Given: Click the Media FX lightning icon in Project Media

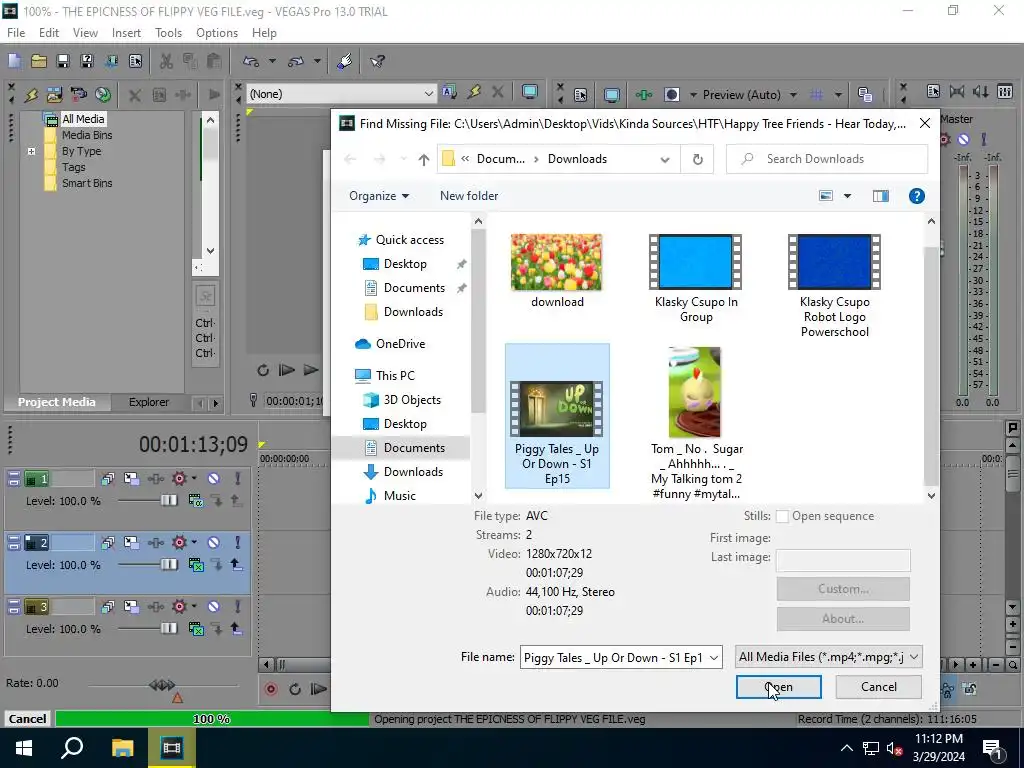Looking at the screenshot, I should [31, 95].
